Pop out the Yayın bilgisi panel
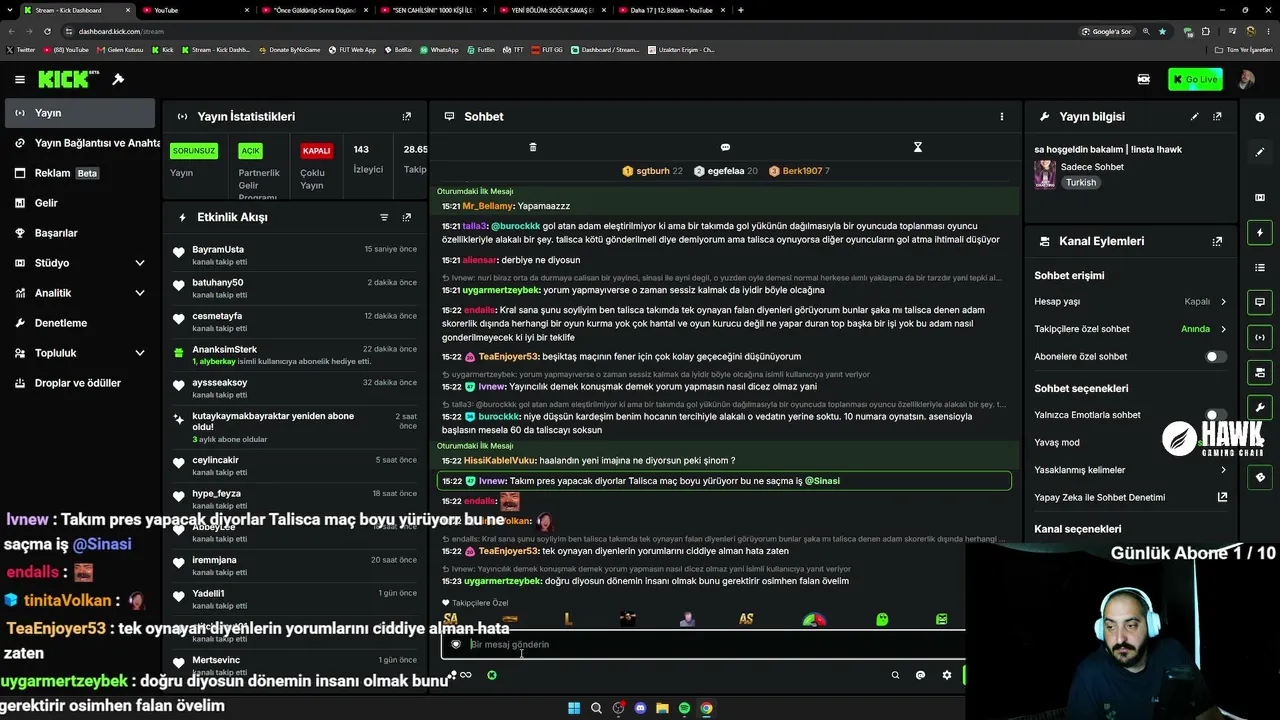Image resolution: width=1280 pixels, height=720 pixels. [1217, 116]
